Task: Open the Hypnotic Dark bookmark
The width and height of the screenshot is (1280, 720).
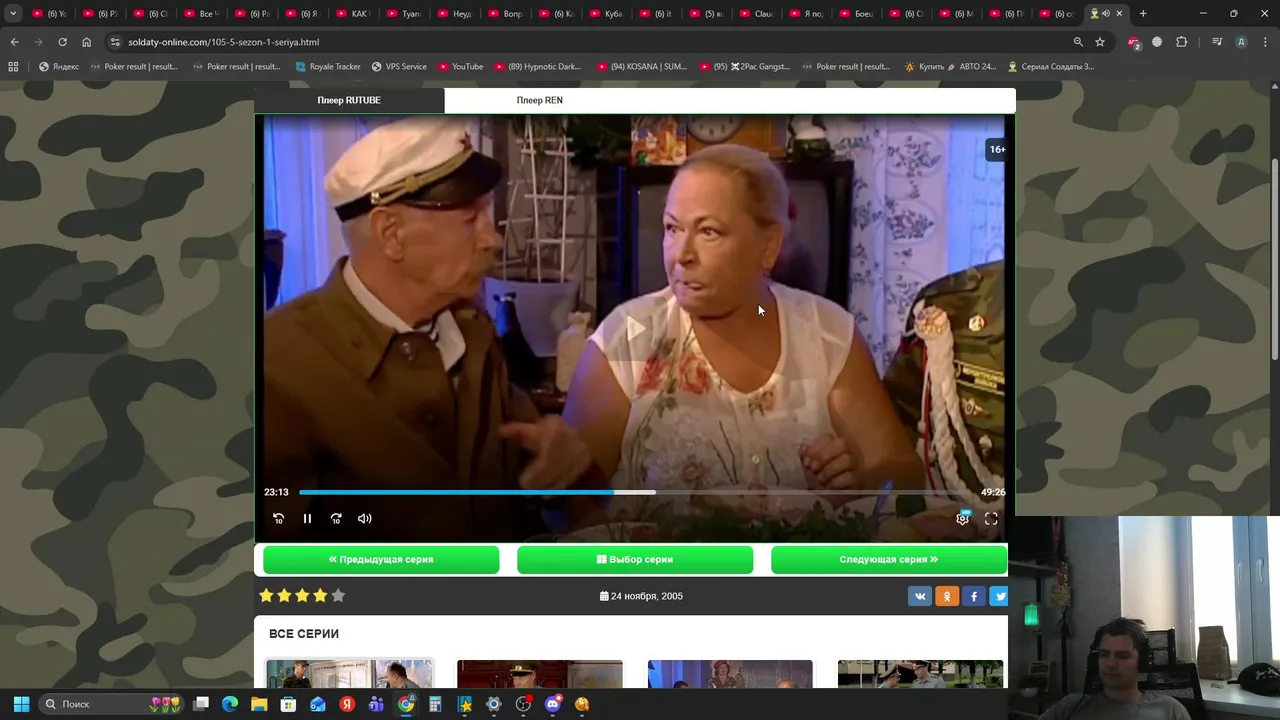Action: (x=537, y=67)
